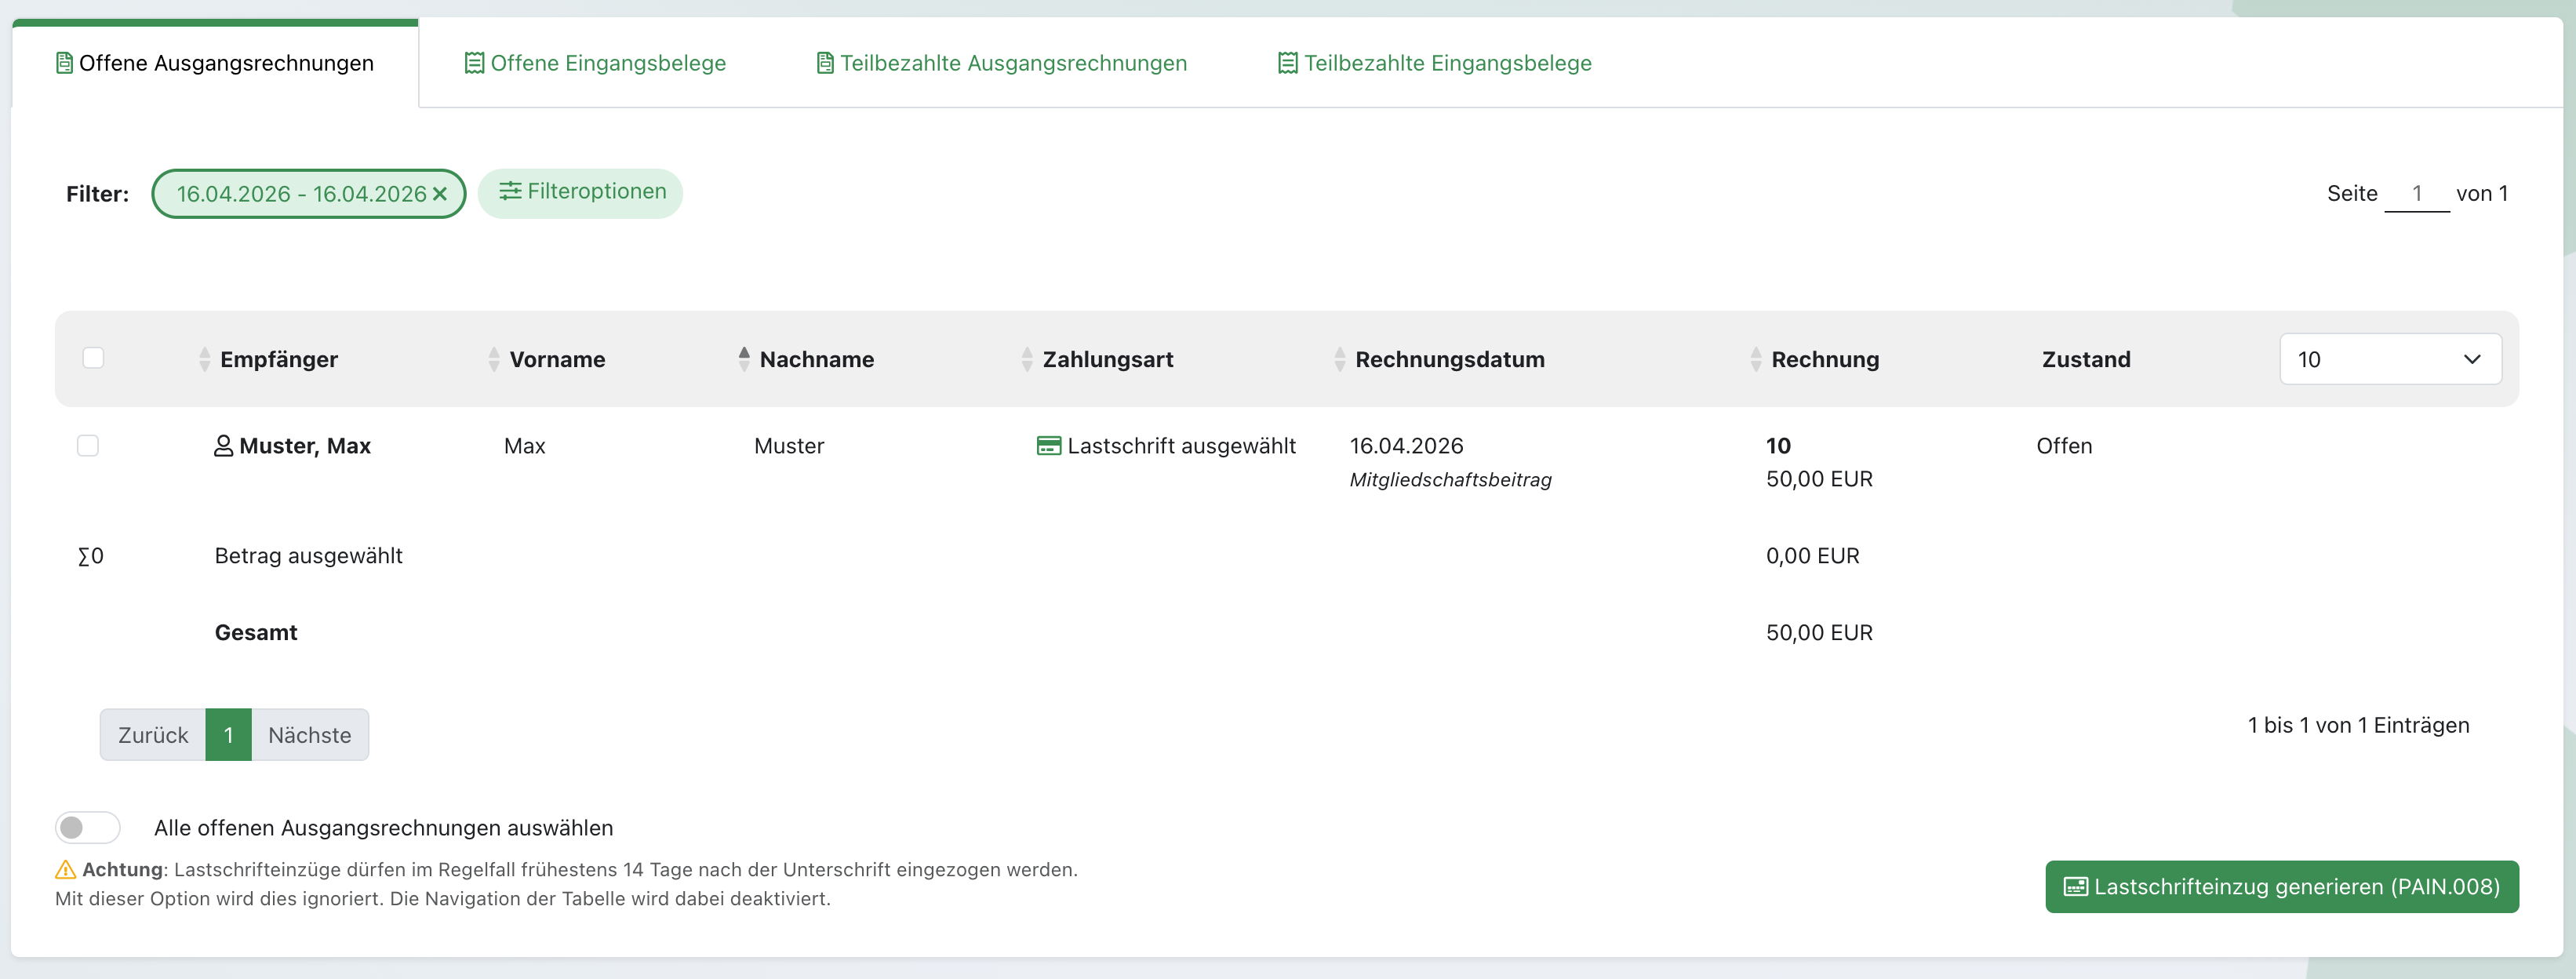Check the select-all header checkbox
The height and width of the screenshot is (979, 2576).
coord(93,358)
